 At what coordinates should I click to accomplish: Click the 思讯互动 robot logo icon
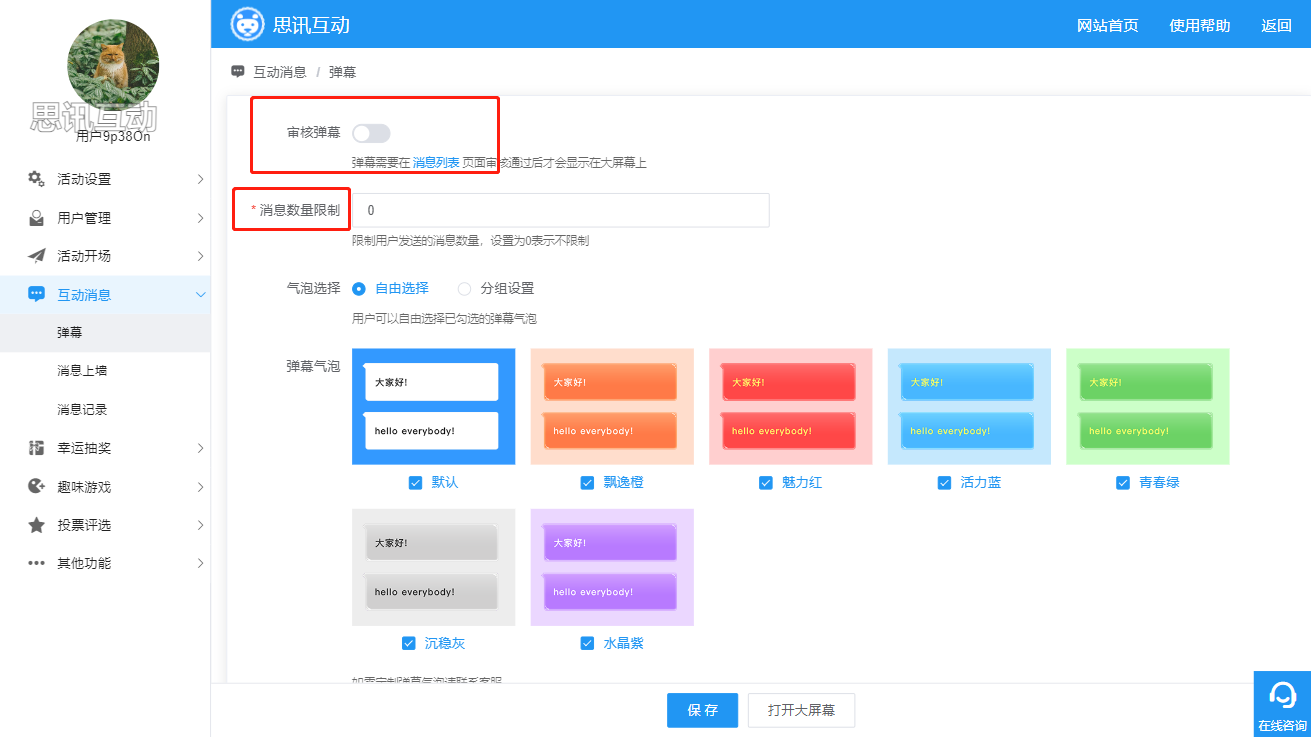point(247,24)
